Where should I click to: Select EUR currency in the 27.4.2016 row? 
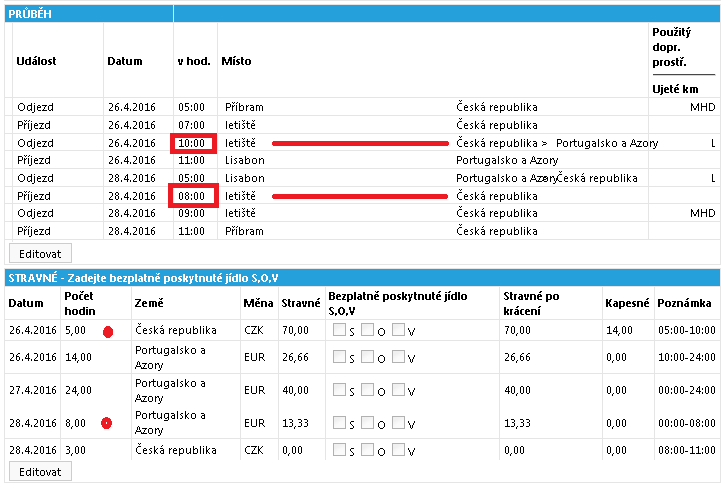[x=255, y=390]
